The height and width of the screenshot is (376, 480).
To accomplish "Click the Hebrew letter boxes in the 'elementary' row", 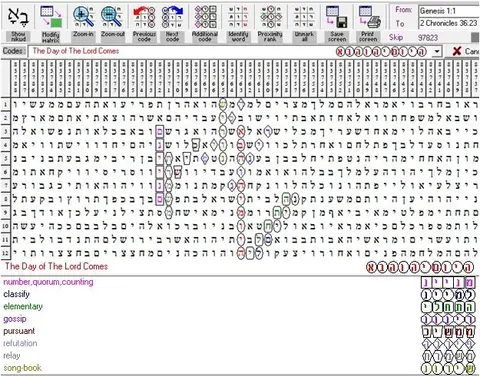I will tap(448, 307).
